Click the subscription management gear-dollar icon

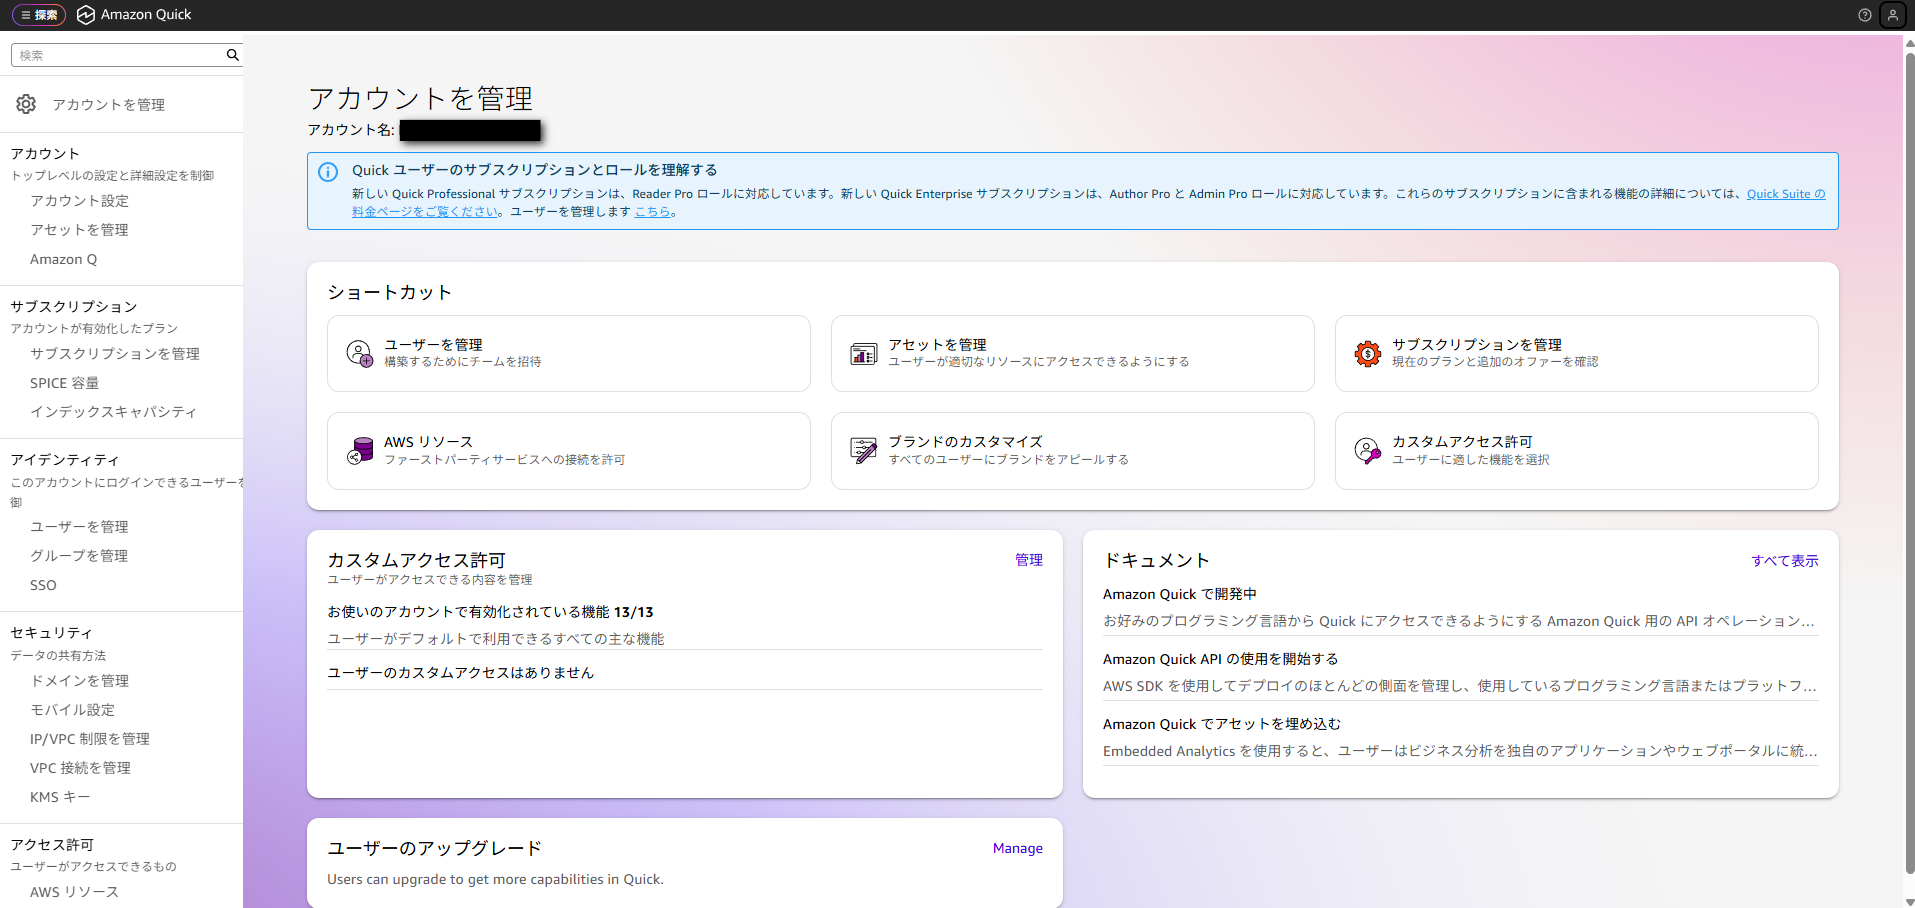tap(1367, 353)
